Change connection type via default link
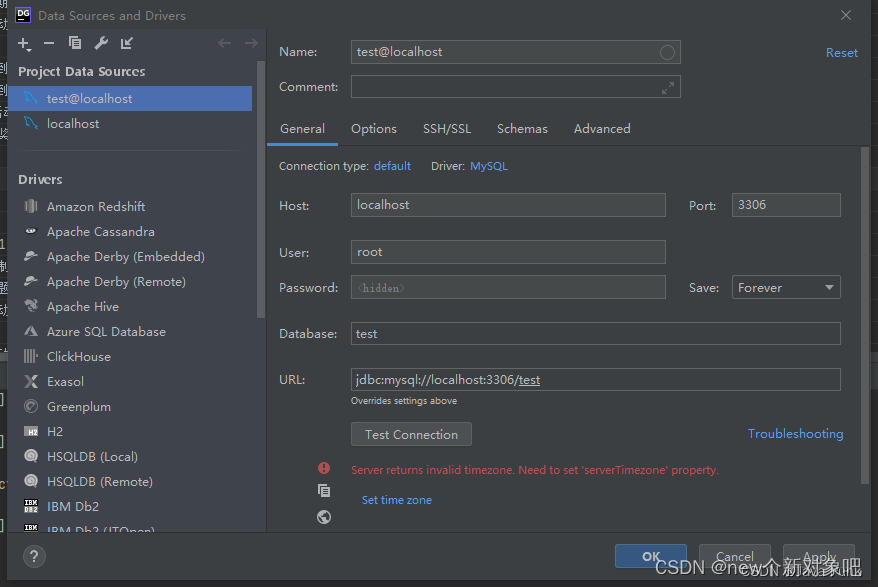The width and height of the screenshot is (878, 587). [392, 166]
